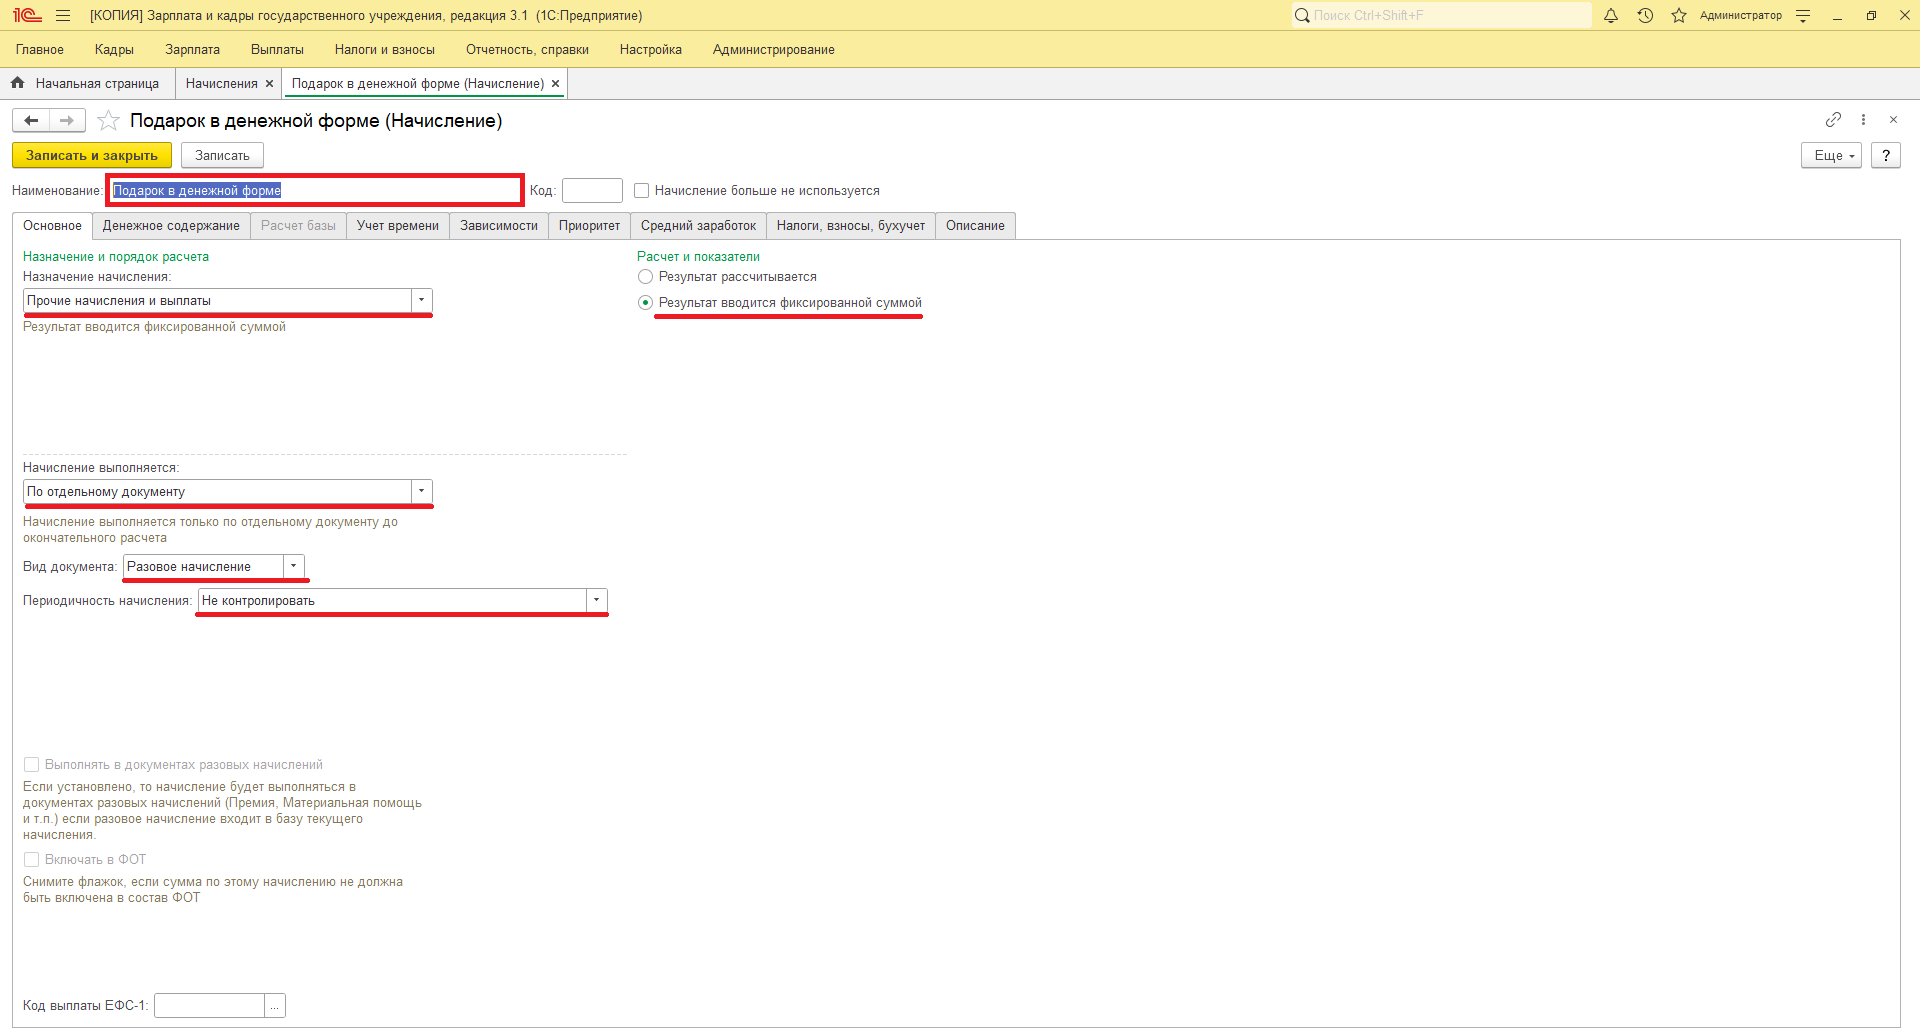
Task: Open the Выплаты menu
Action: pos(277,50)
